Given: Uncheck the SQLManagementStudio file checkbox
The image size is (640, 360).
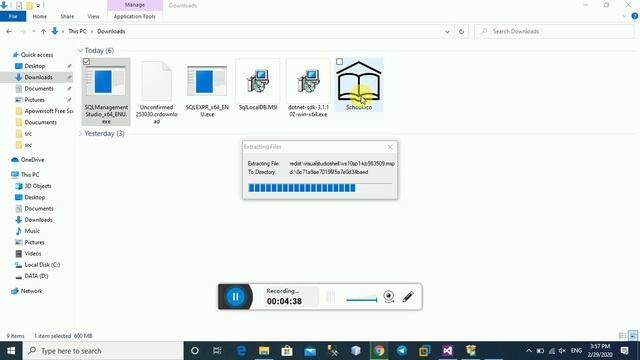Looking at the screenshot, I should (86, 62).
